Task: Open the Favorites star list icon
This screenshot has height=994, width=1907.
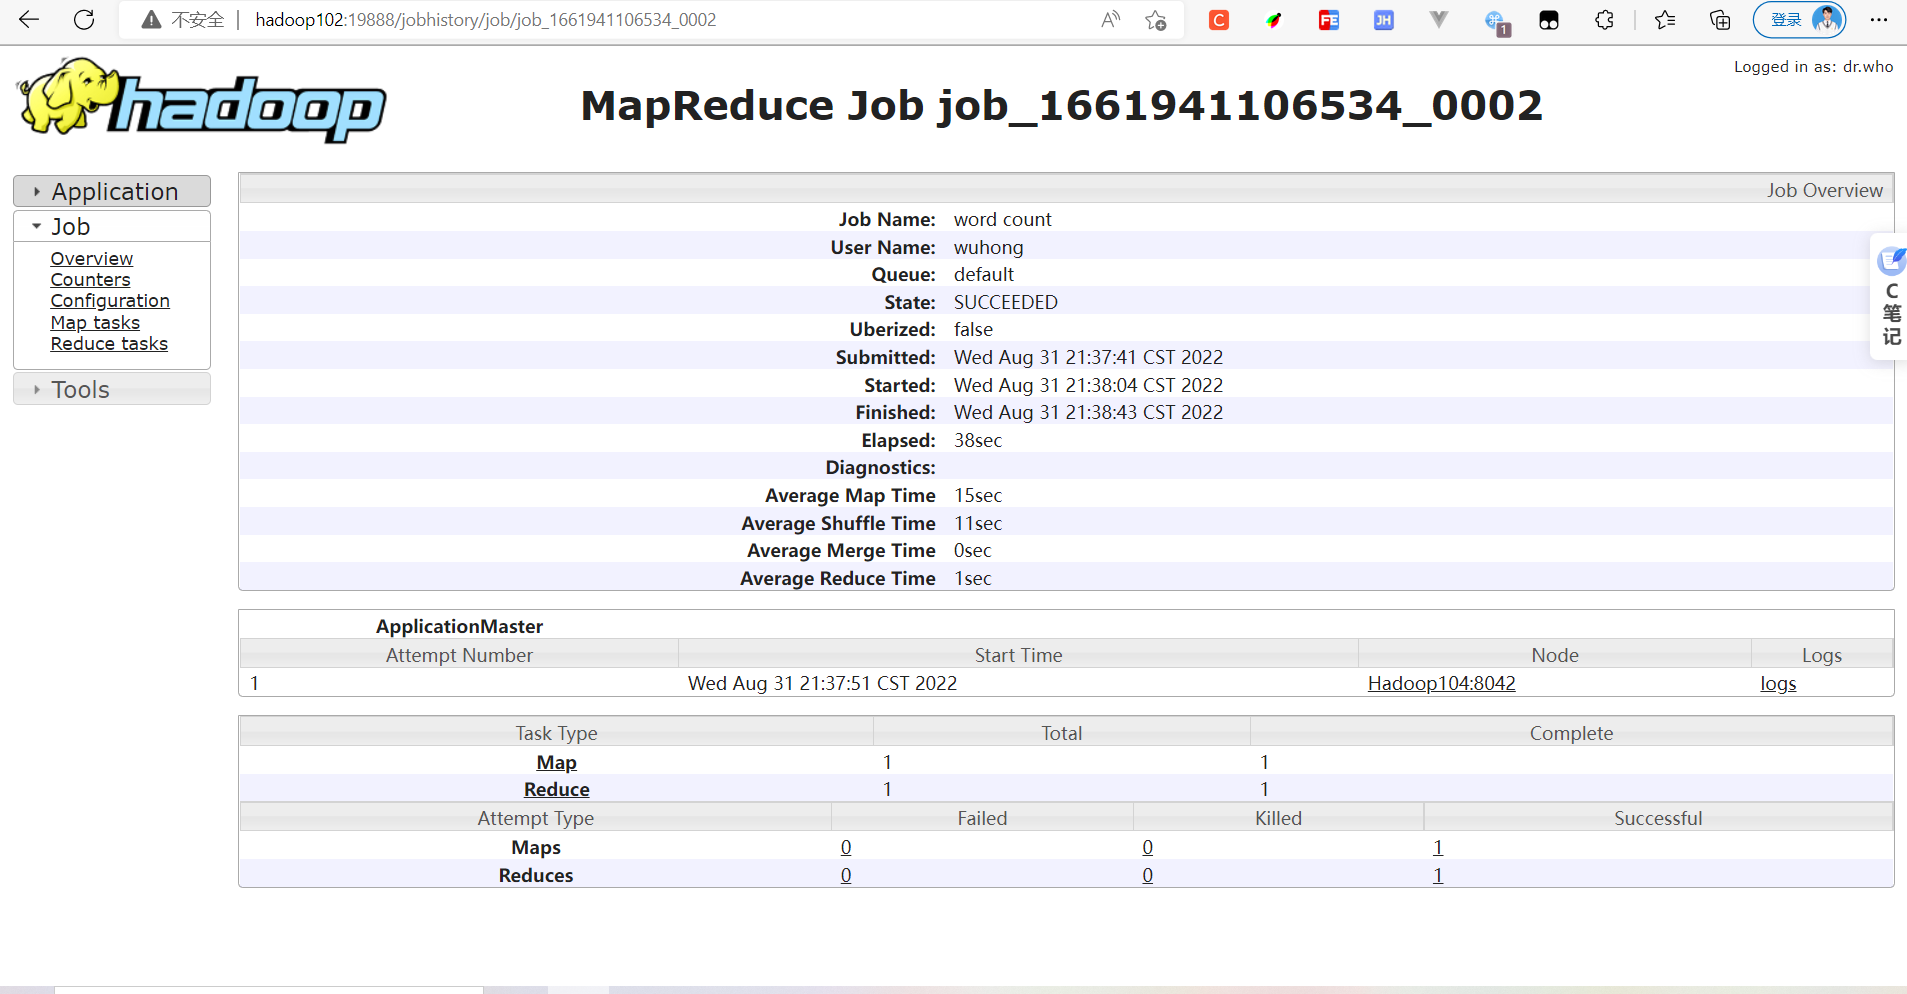Action: [1665, 20]
